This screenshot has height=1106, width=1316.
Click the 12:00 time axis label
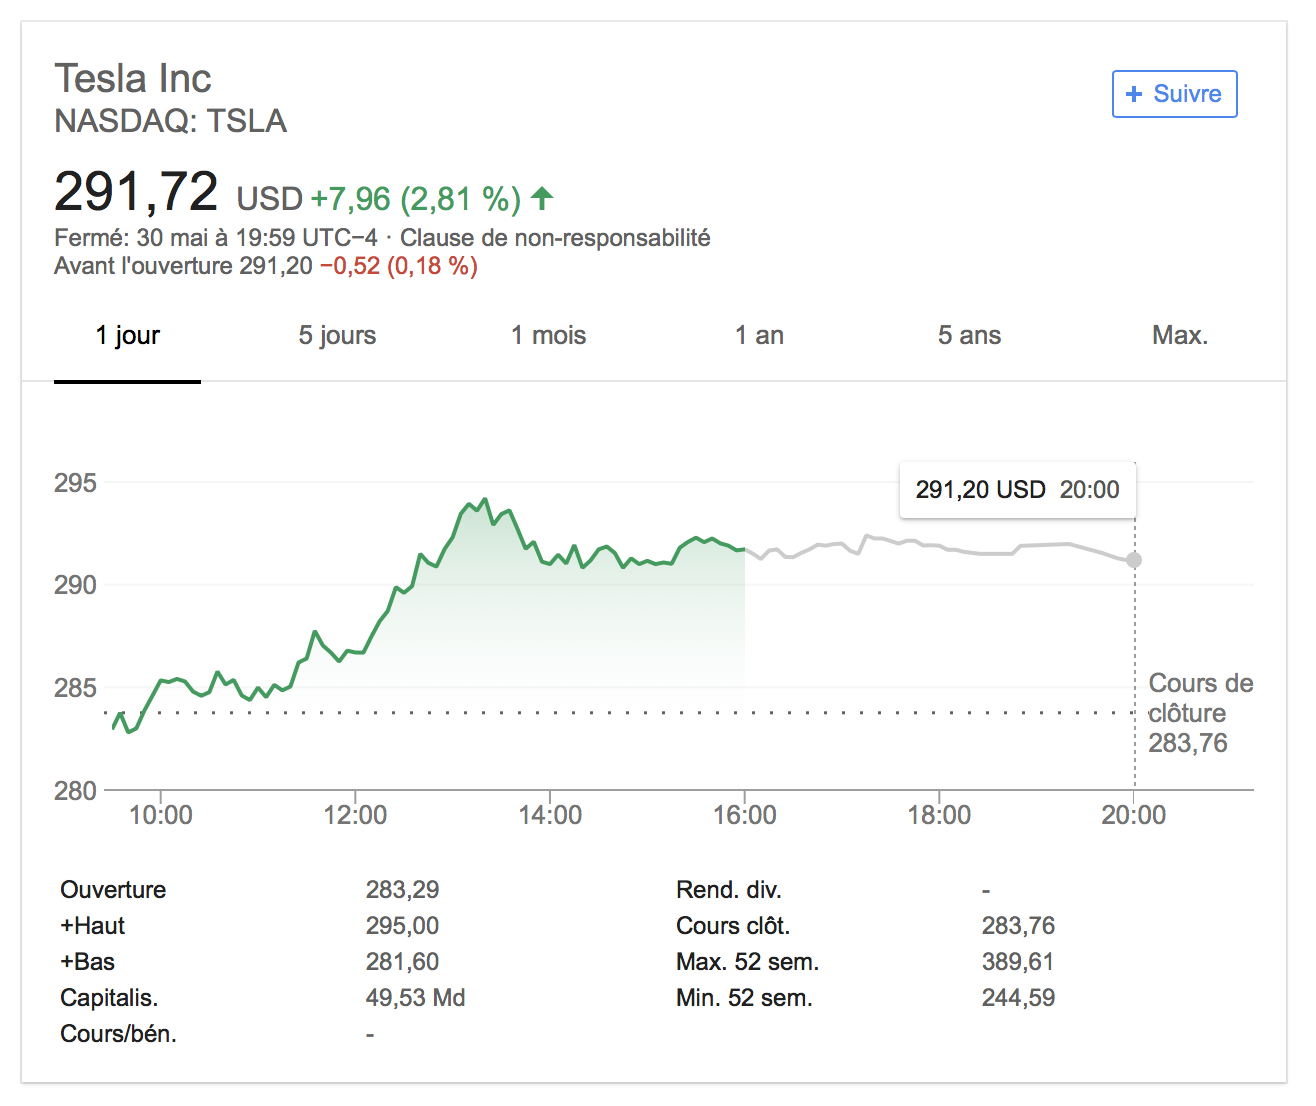click(x=355, y=815)
